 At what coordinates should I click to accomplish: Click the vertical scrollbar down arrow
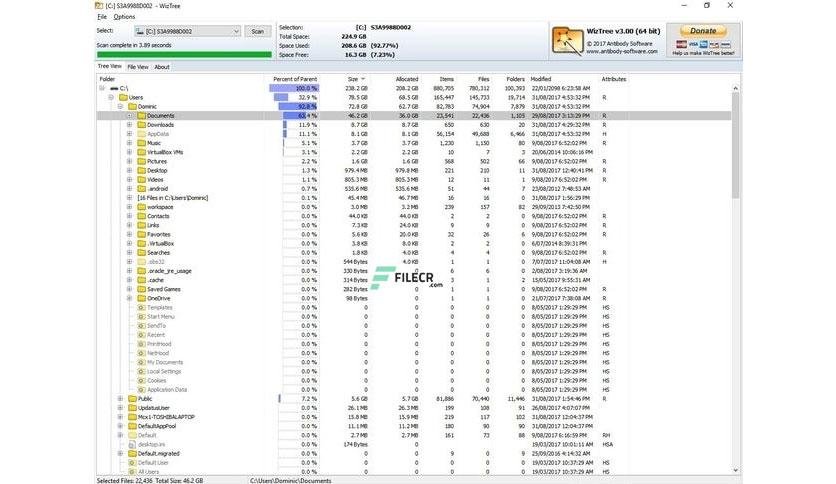tap(736, 470)
